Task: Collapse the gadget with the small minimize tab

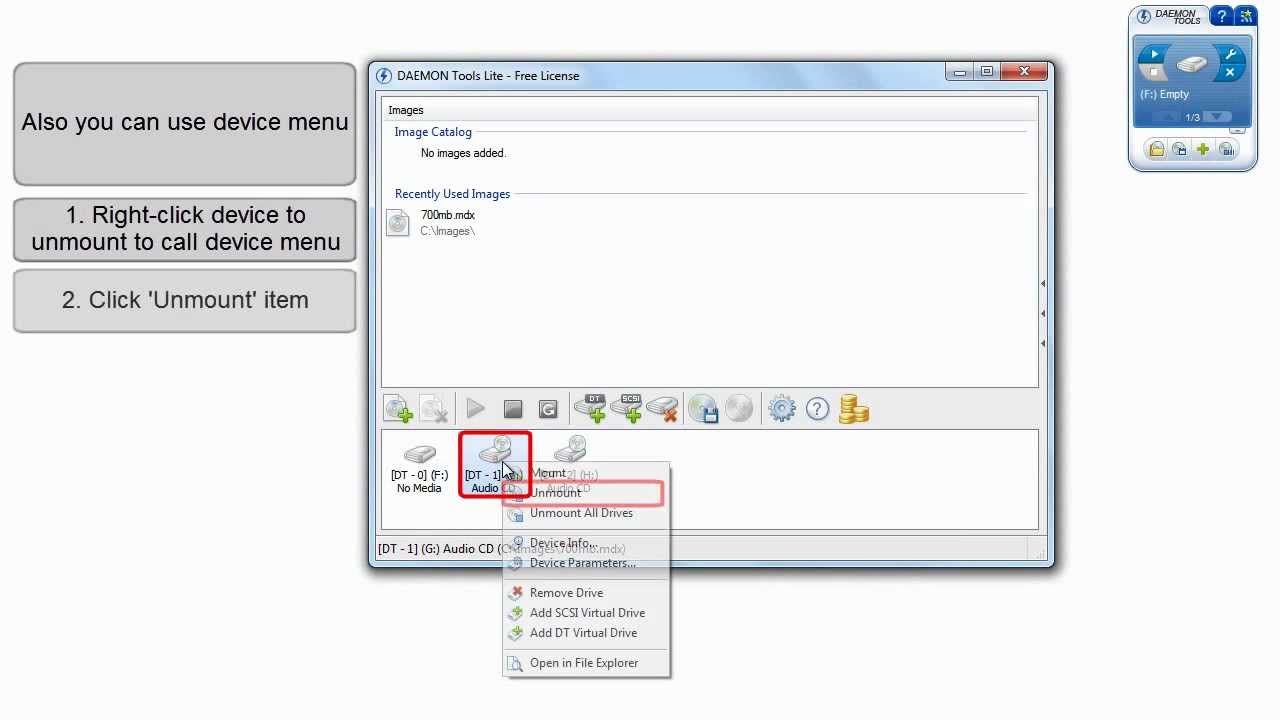Action: point(1237,130)
